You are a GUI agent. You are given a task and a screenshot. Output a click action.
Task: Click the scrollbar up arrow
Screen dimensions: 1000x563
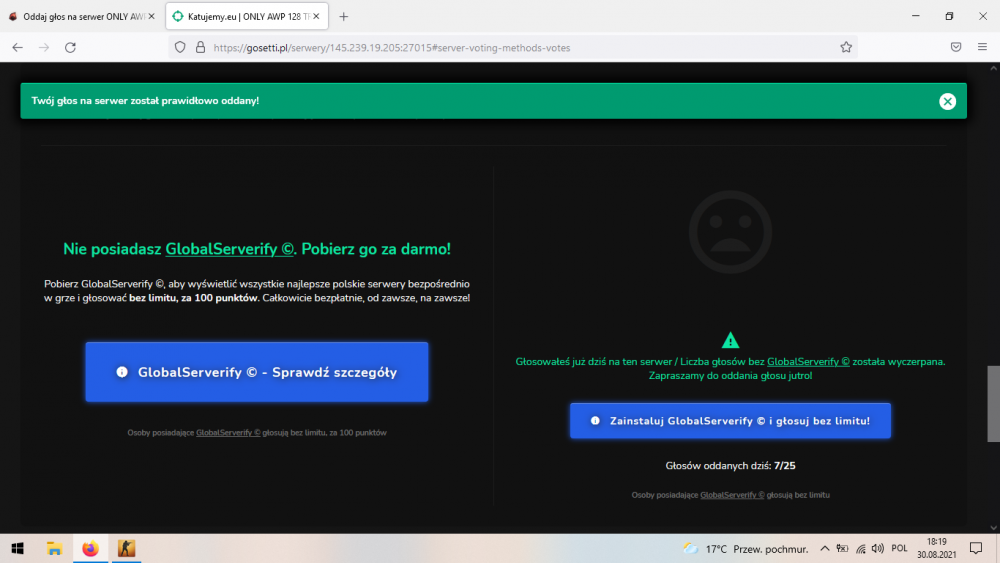994,68
